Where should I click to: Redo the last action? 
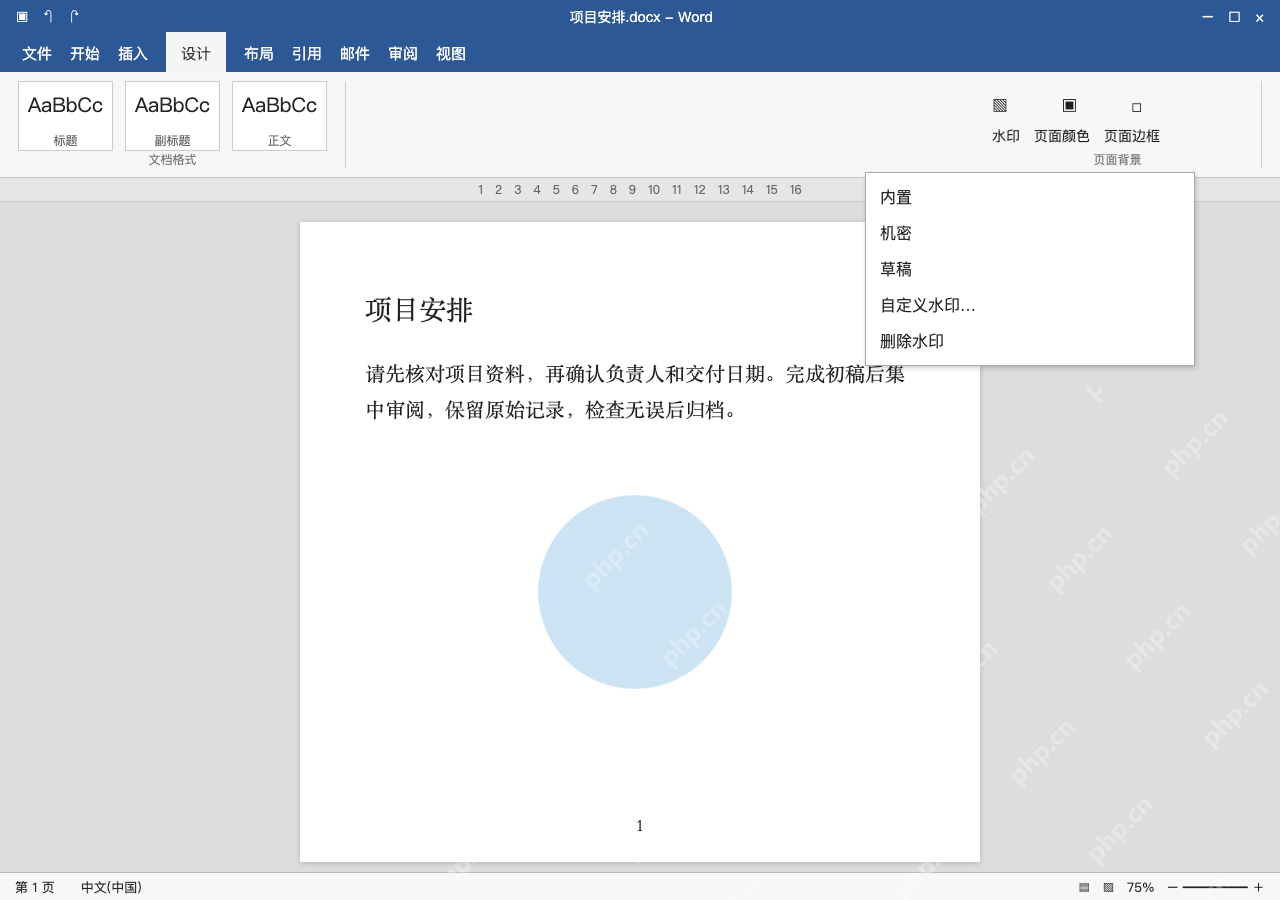(x=74, y=17)
